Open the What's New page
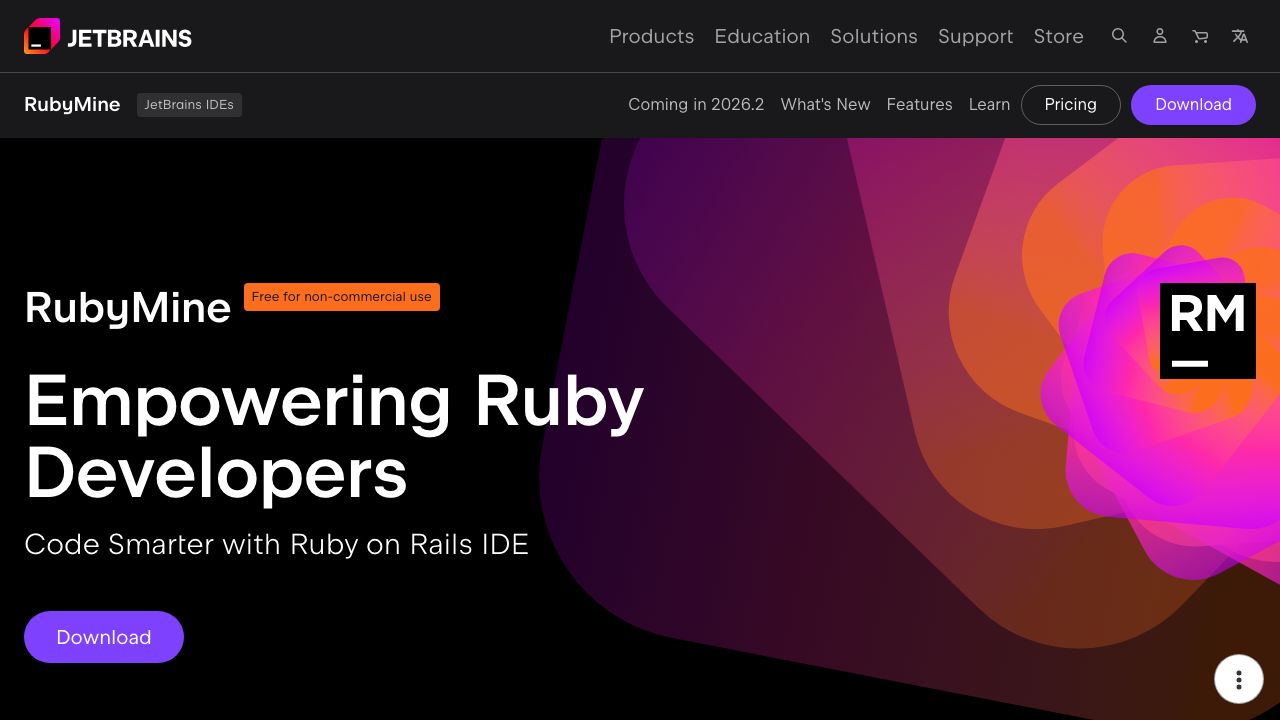 point(825,104)
